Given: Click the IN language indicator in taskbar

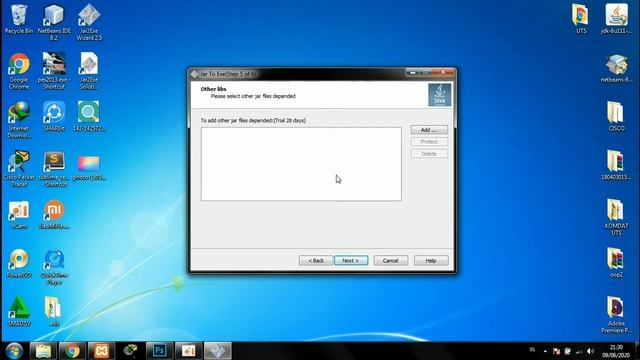Looking at the screenshot, I should (532, 350).
